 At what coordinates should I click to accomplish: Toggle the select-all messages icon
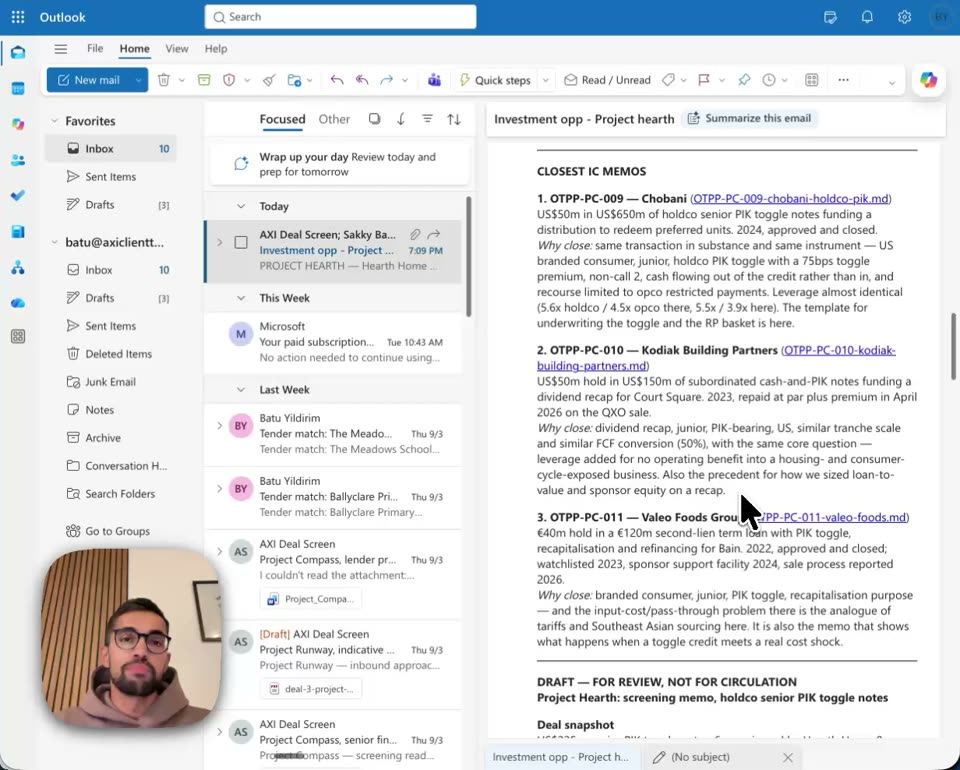click(374, 119)
